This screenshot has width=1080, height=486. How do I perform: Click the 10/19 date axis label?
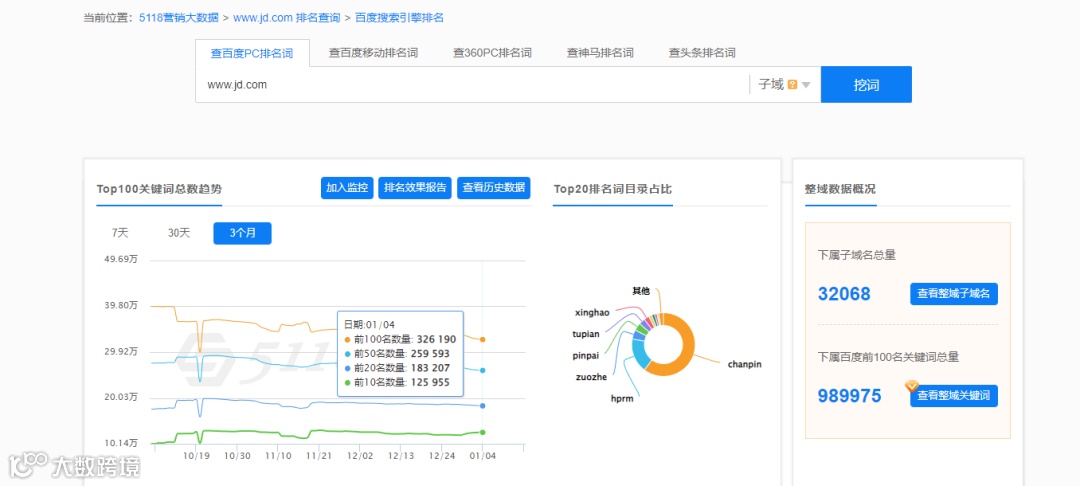[196, 456]
